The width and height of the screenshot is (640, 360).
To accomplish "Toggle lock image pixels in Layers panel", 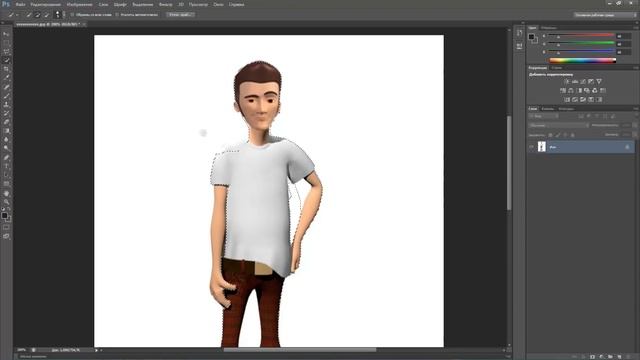I will coord(558,135).
